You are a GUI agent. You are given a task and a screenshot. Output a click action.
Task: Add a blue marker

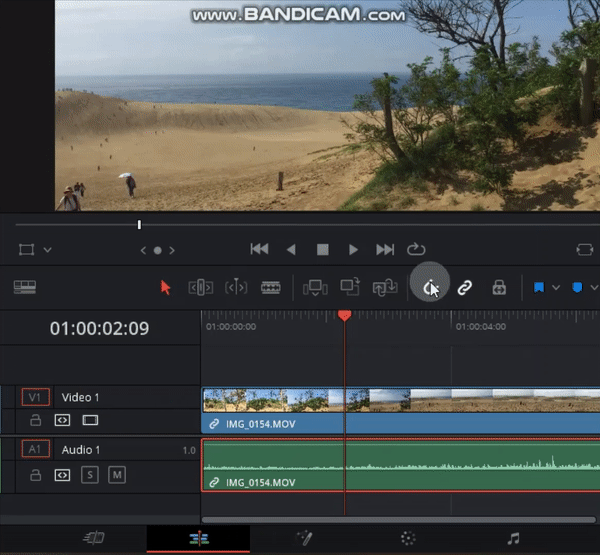tap(577, 287)
